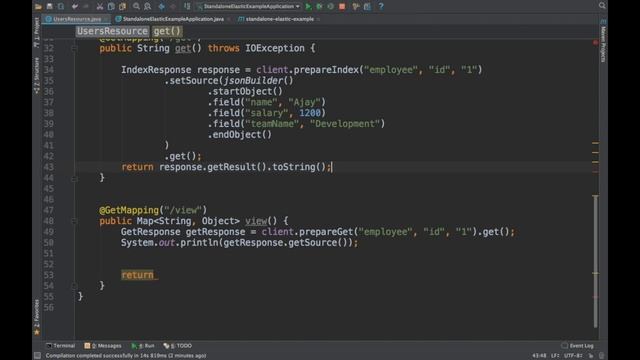
Task: Click the Forward navigation arrow icon
Action: pos(173,6)
